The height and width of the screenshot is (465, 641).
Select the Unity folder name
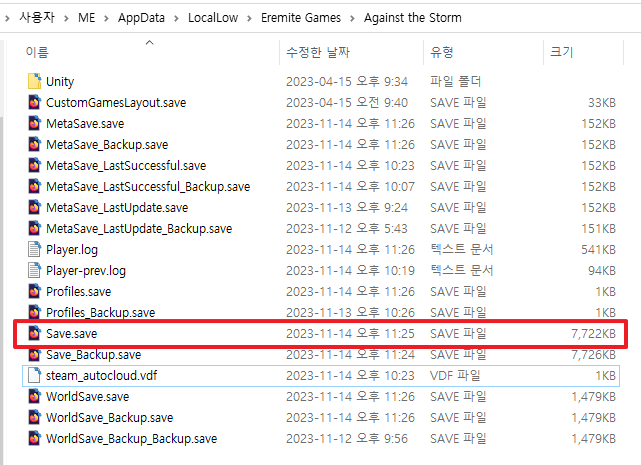(60, 82)
